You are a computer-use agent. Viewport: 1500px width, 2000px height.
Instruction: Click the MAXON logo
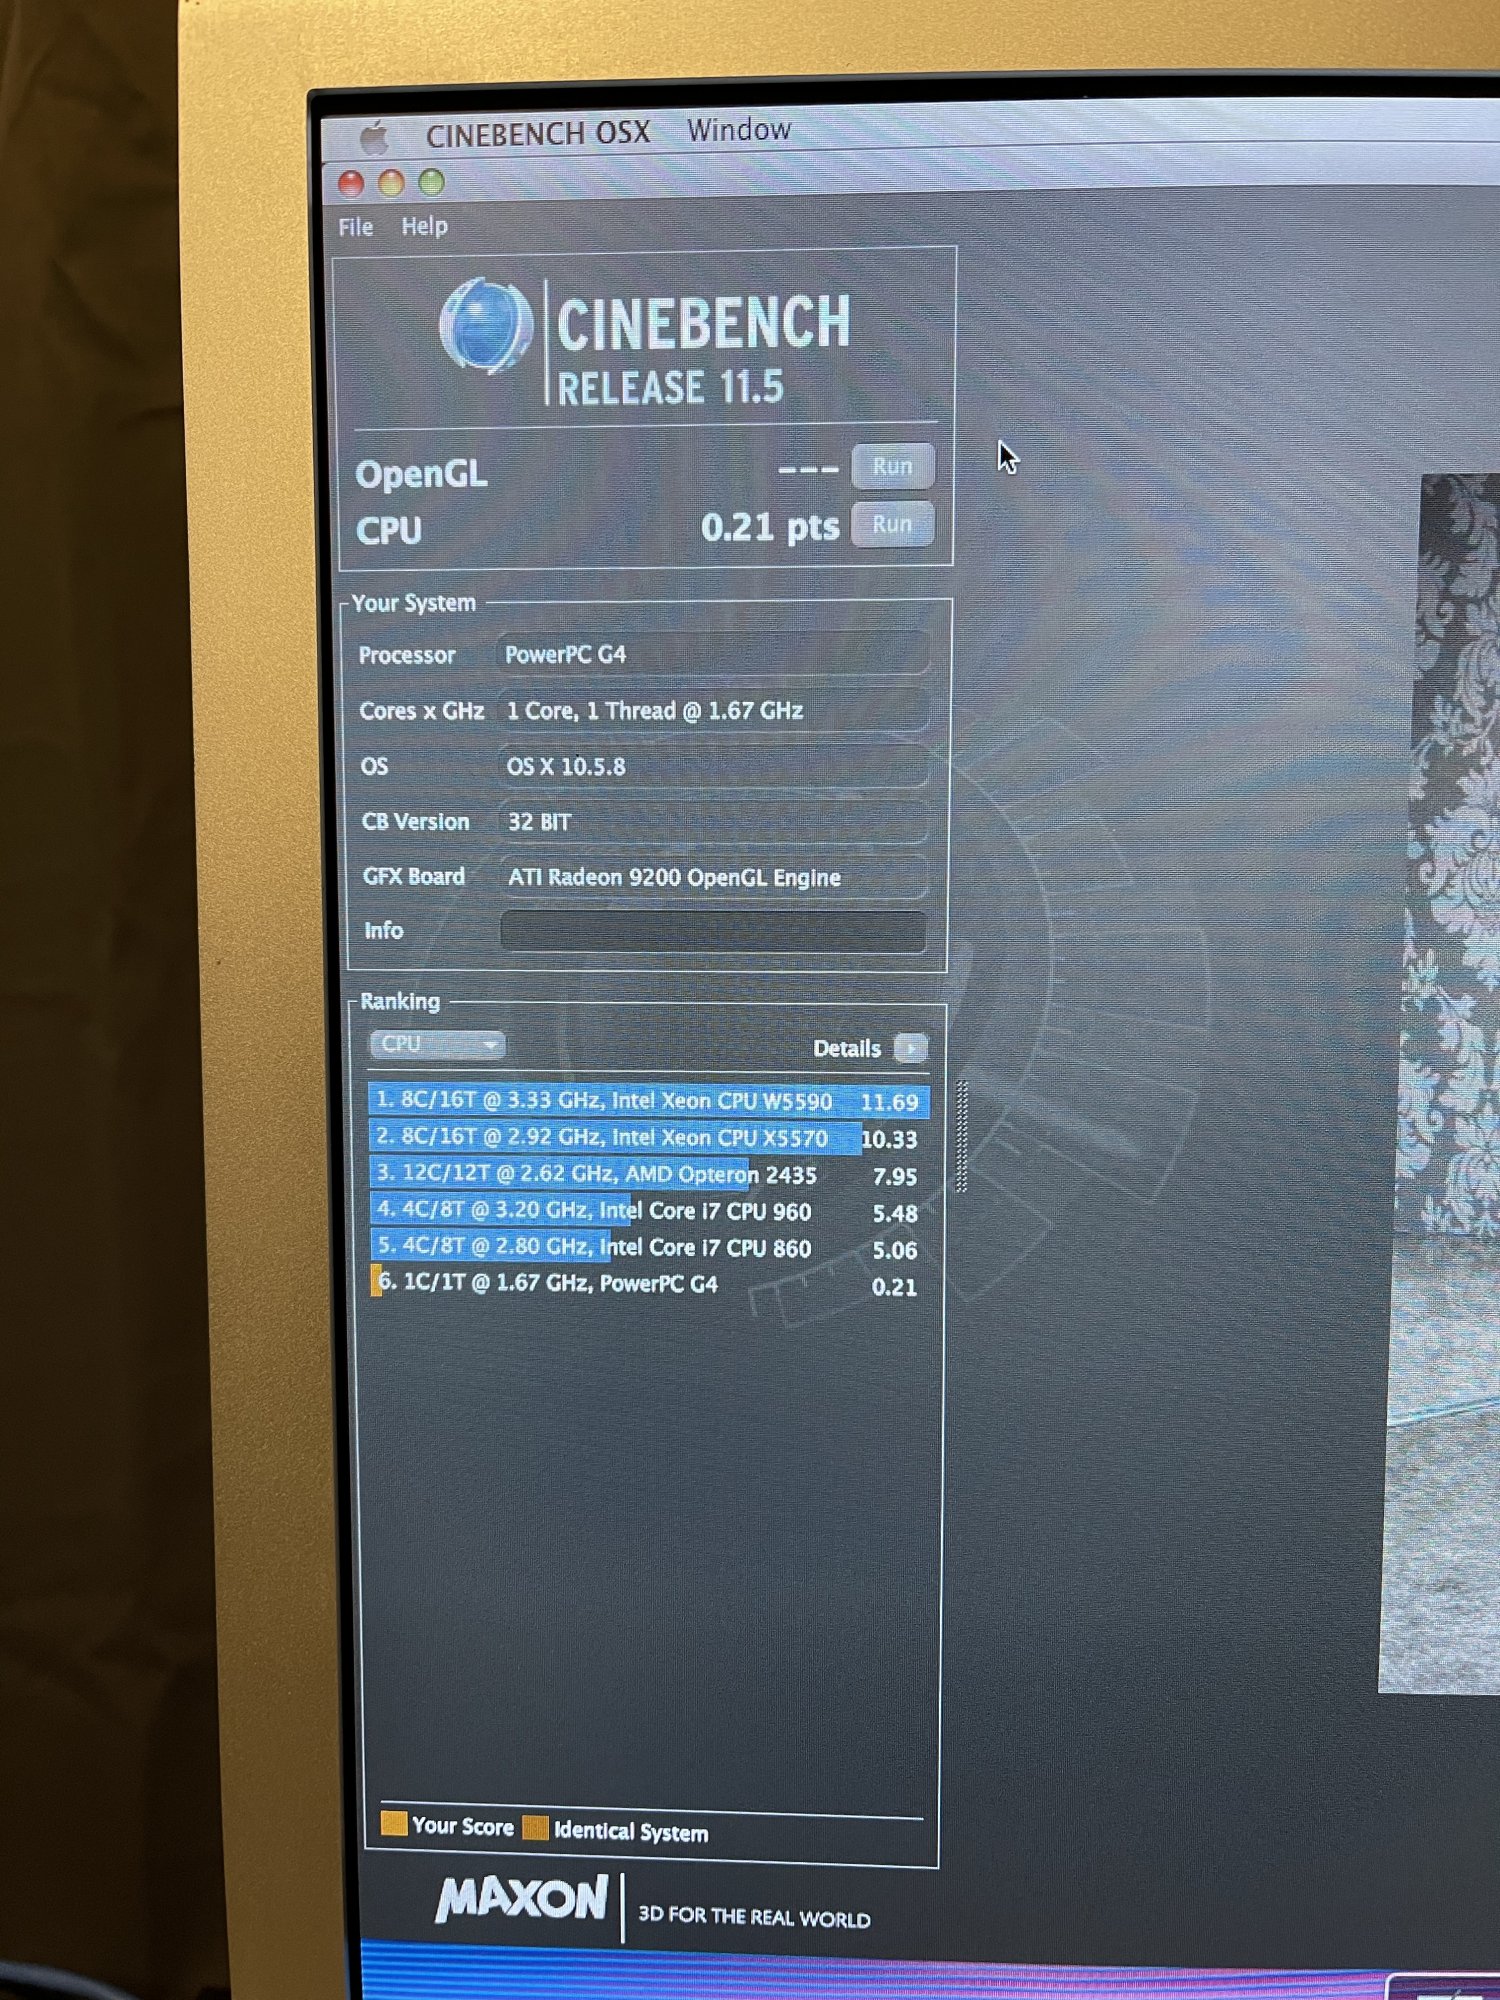click(521, 1898)
